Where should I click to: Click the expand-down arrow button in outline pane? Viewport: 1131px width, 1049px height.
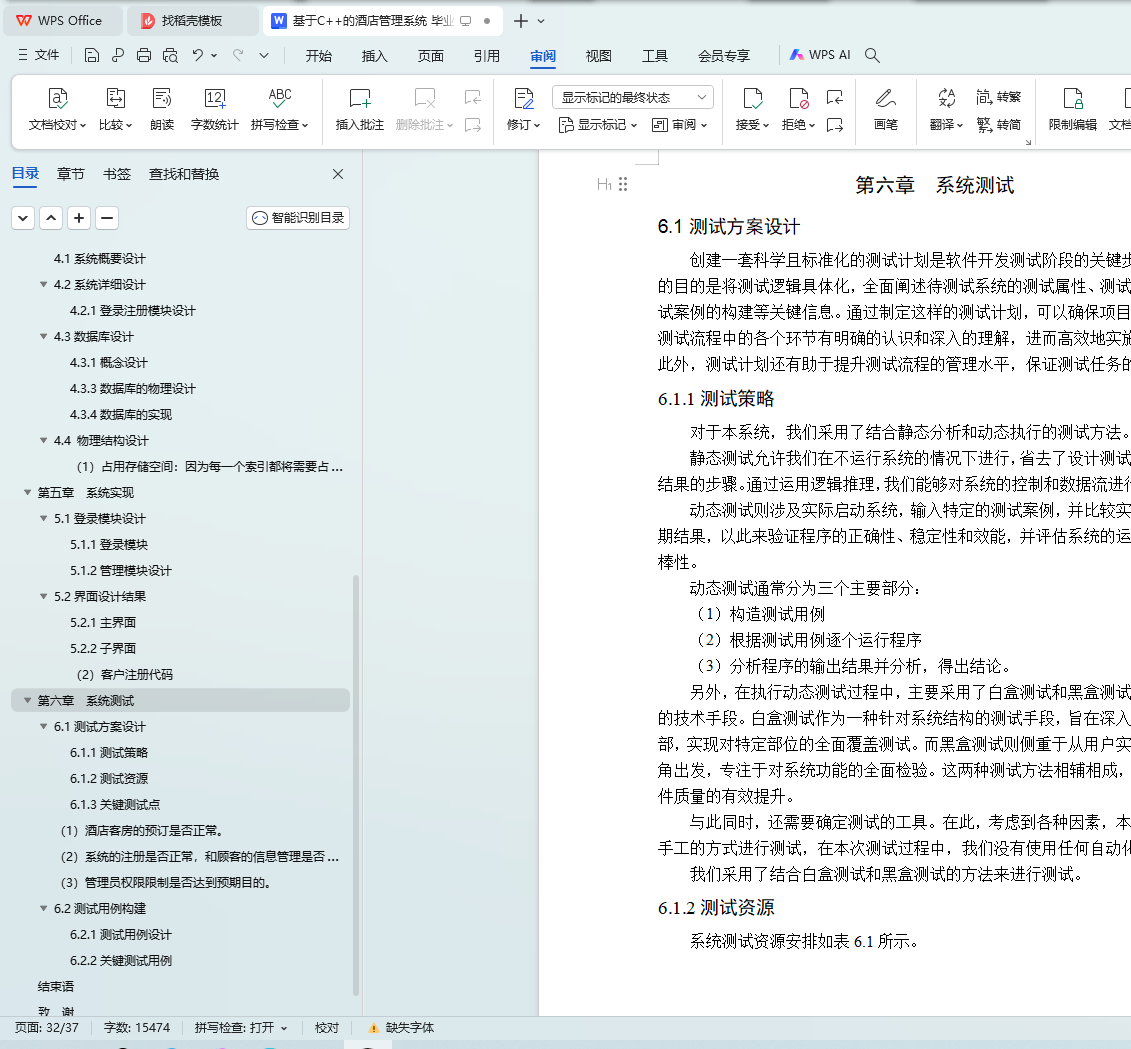[x=23, y=218]
